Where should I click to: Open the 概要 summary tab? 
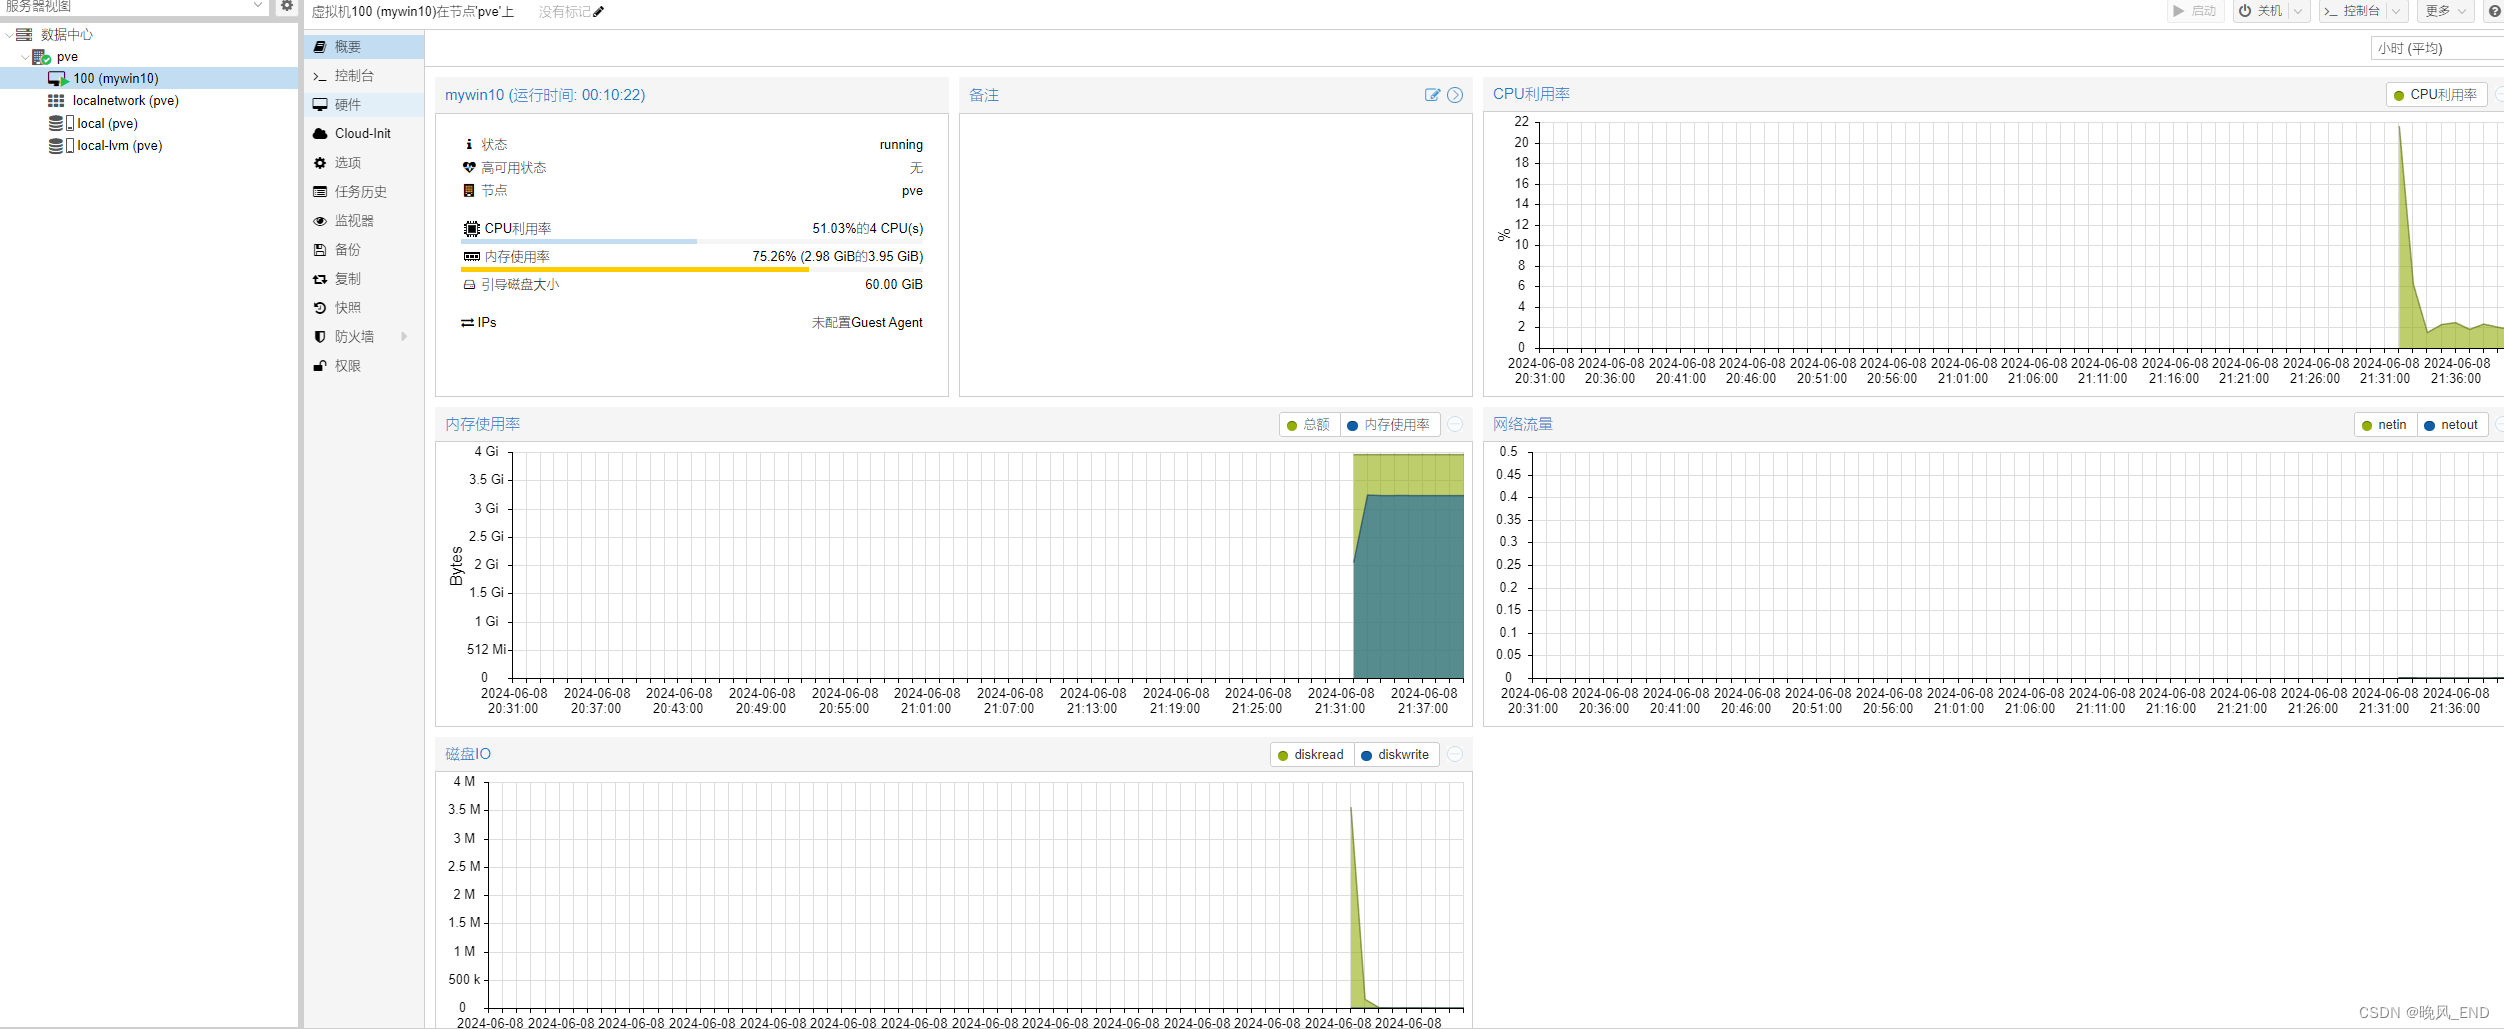click(364, 47)
